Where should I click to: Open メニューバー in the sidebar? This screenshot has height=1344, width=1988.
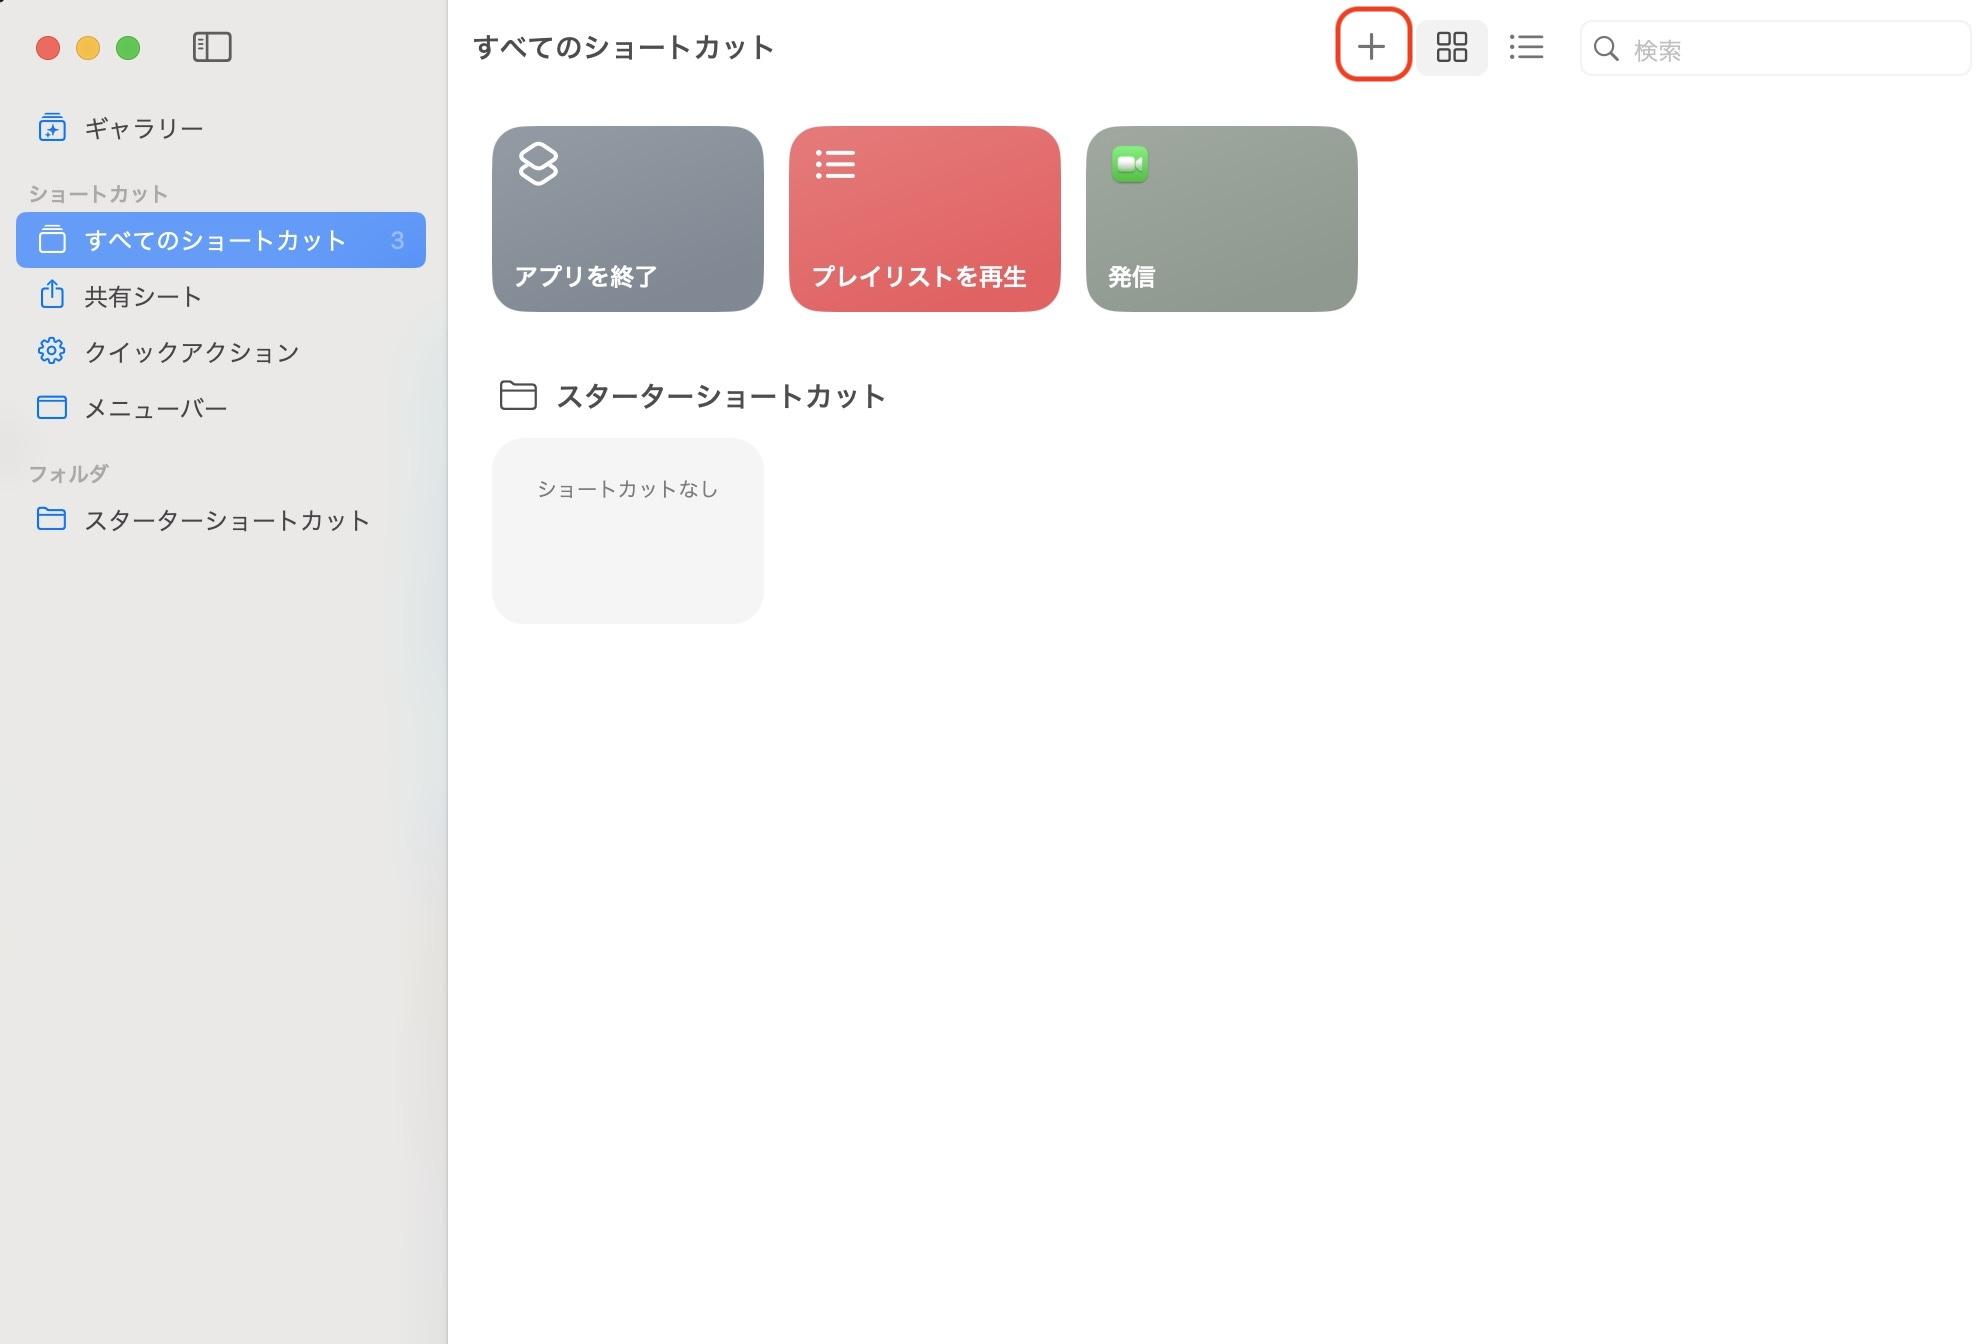221,408
